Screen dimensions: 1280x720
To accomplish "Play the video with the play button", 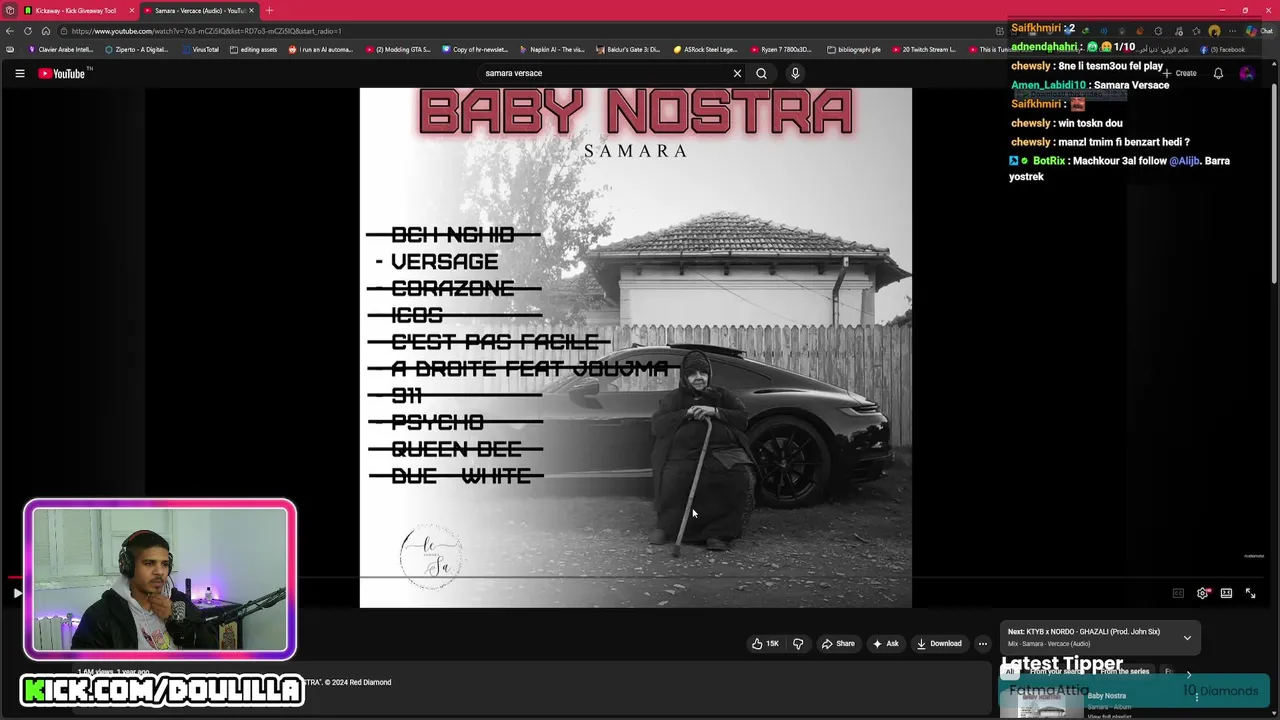I will pos(17,593).
